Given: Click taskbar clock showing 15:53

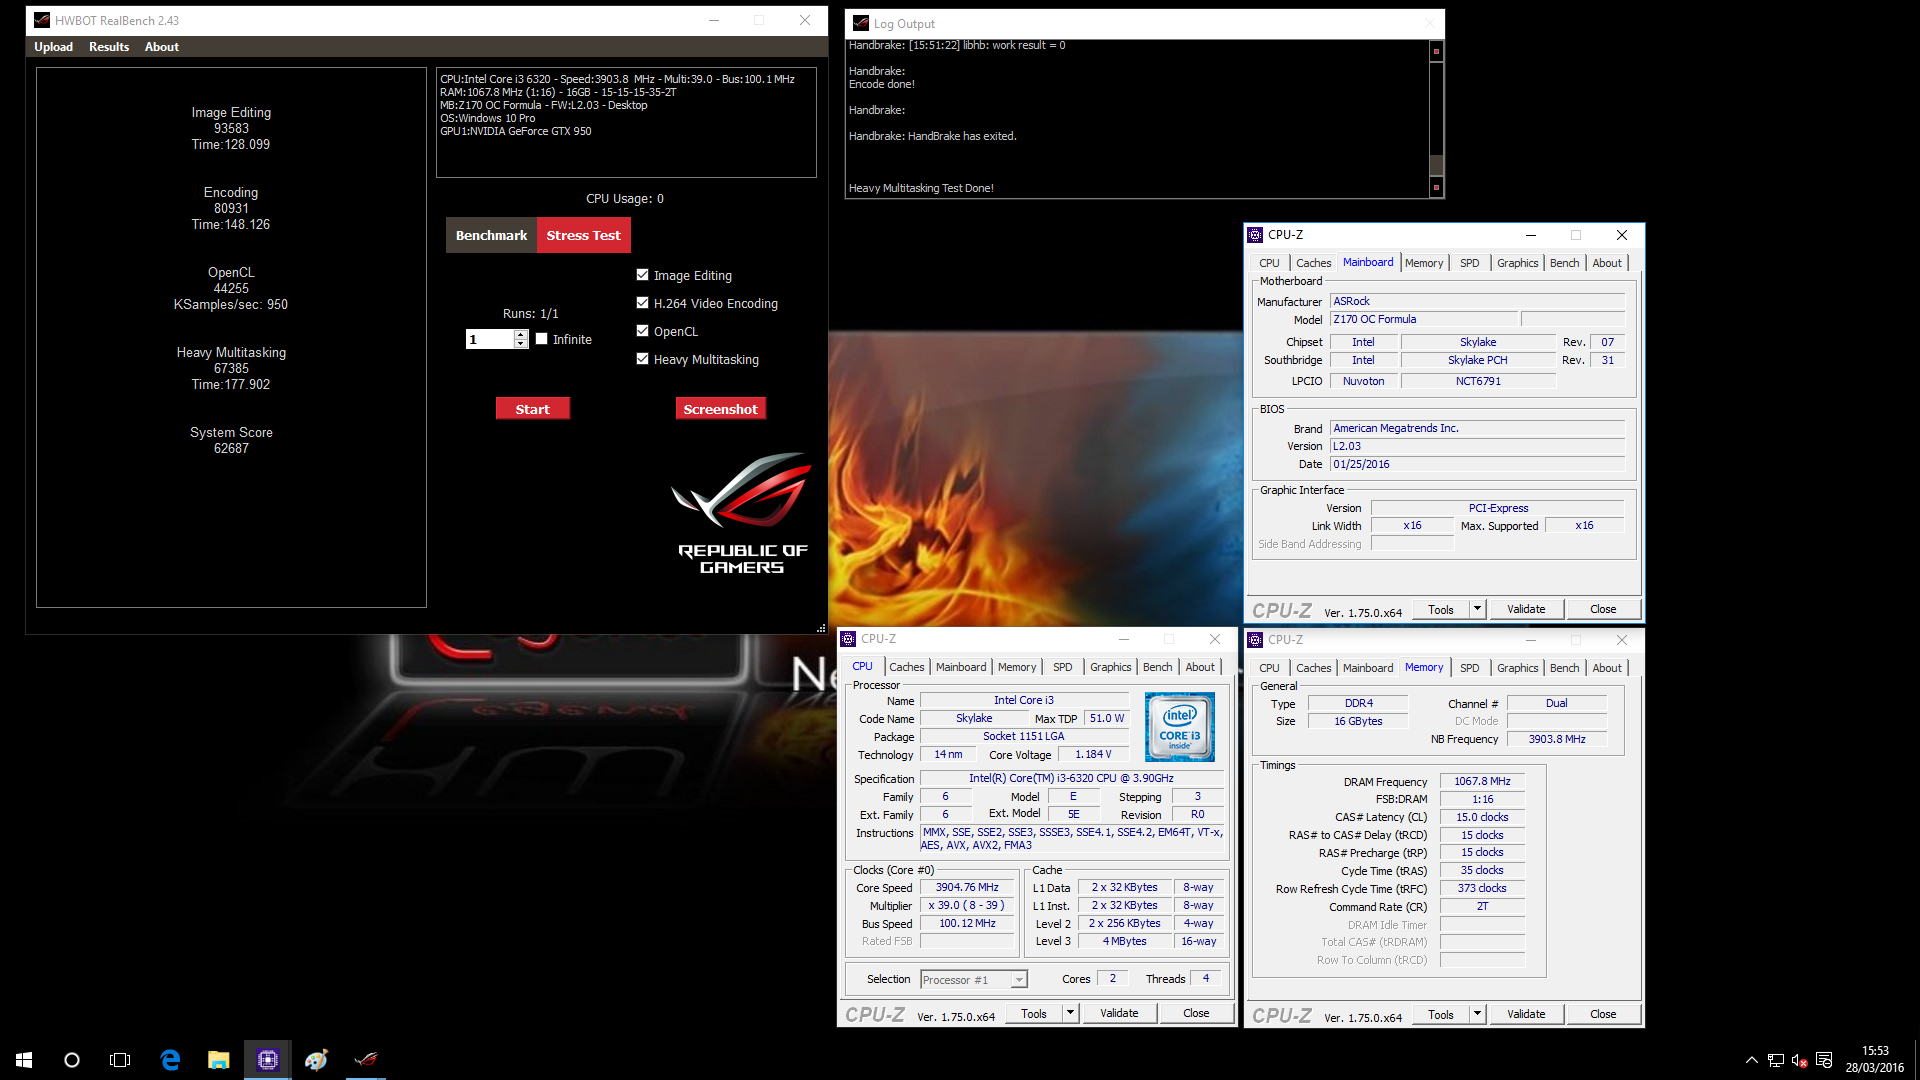Looking at the screenshot, I should click(x=1875, y=1051).
